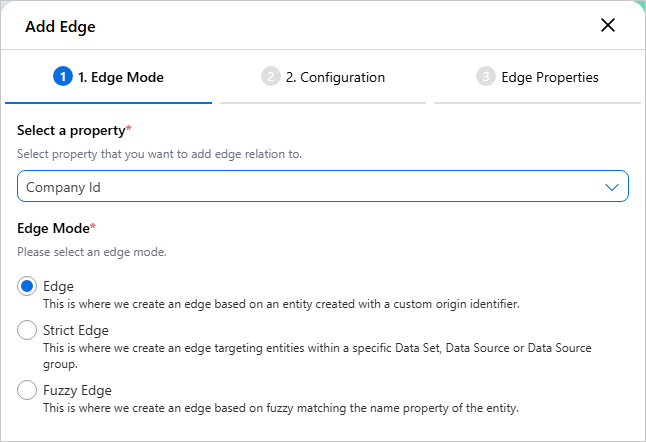Choose the Strict Edge mode option

pos(27,330)
